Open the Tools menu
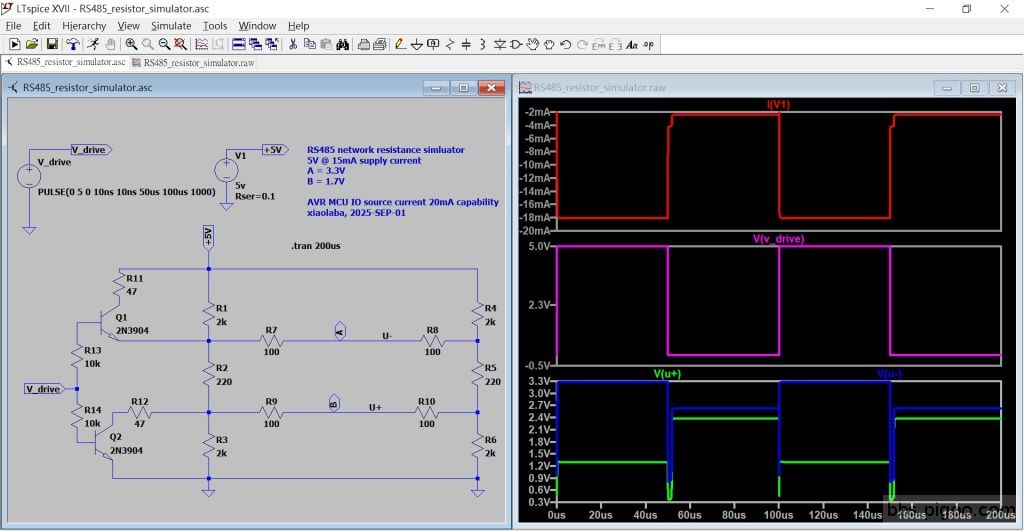Viewport: 1024px width, 531px height. [215, 25]
